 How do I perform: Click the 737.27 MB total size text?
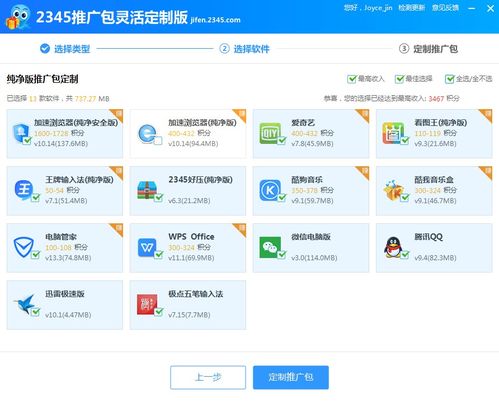click(92, 99)
